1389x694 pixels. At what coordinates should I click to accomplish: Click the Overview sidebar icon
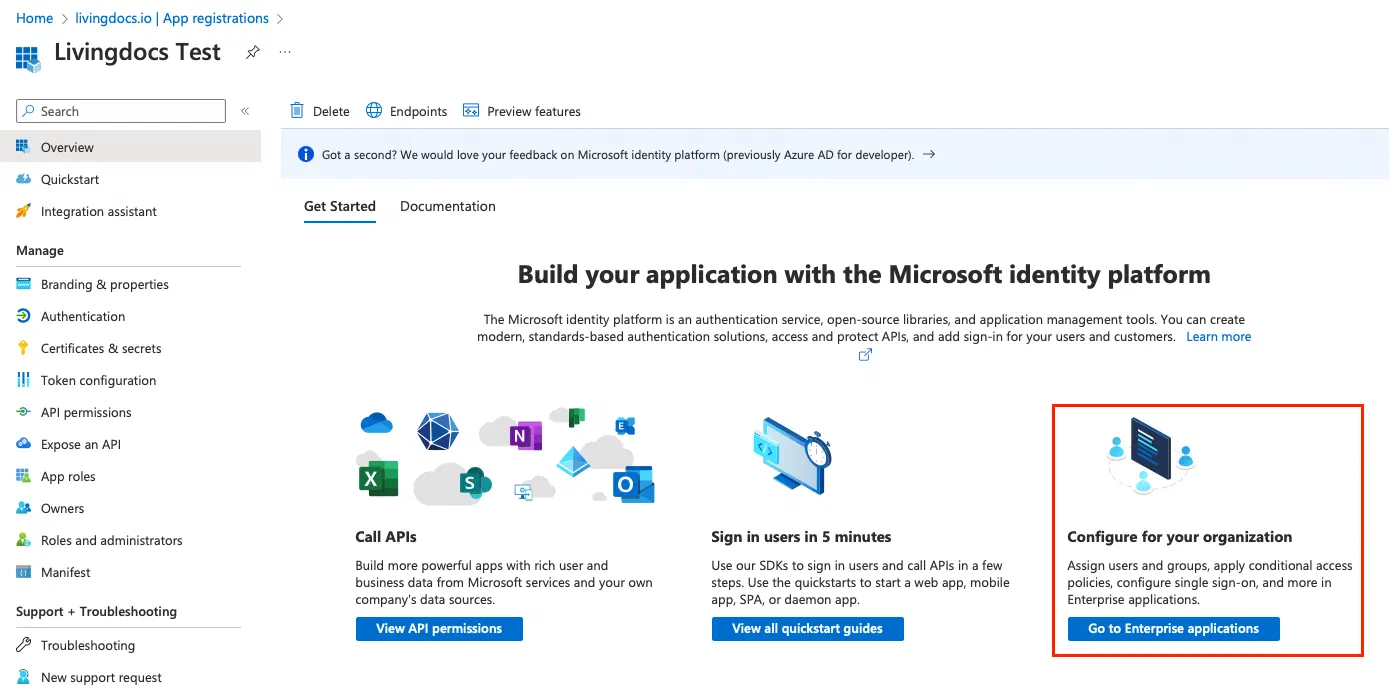23,147
